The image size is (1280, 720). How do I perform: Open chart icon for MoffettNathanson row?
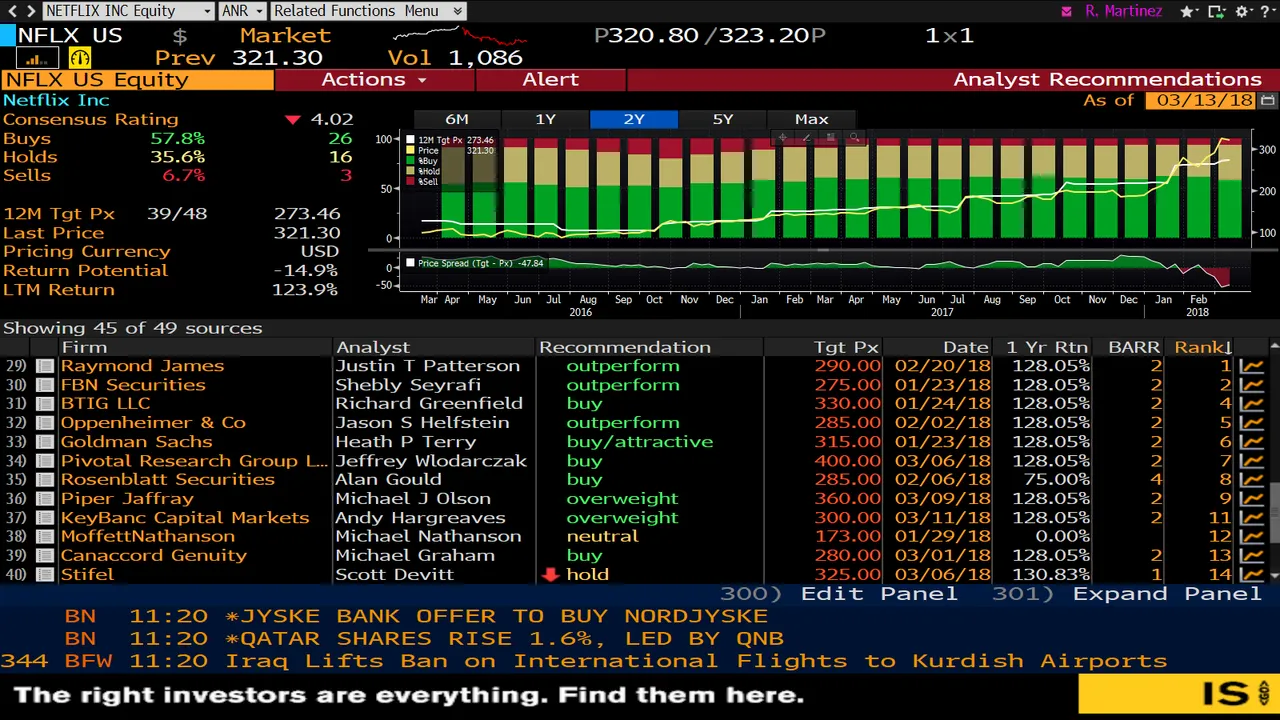tap(1250, 537)
